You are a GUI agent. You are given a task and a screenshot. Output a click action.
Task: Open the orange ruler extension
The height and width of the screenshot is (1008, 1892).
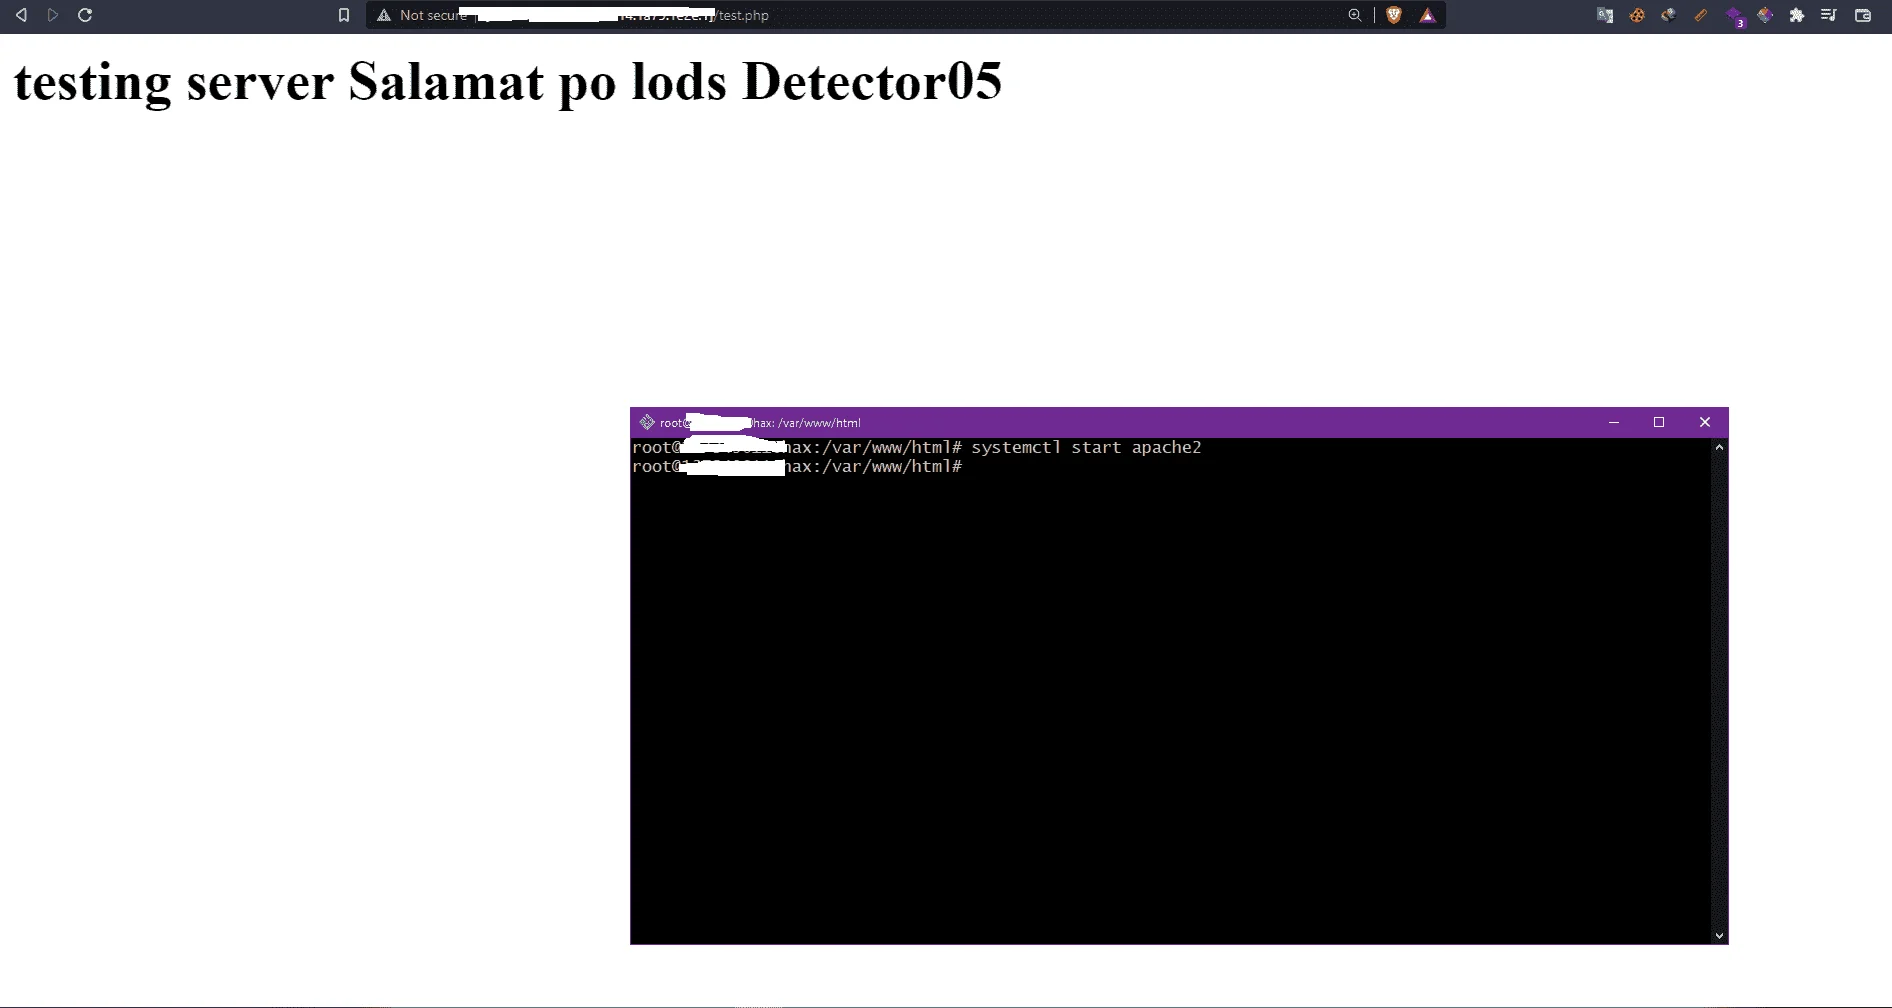(1701, 15)
